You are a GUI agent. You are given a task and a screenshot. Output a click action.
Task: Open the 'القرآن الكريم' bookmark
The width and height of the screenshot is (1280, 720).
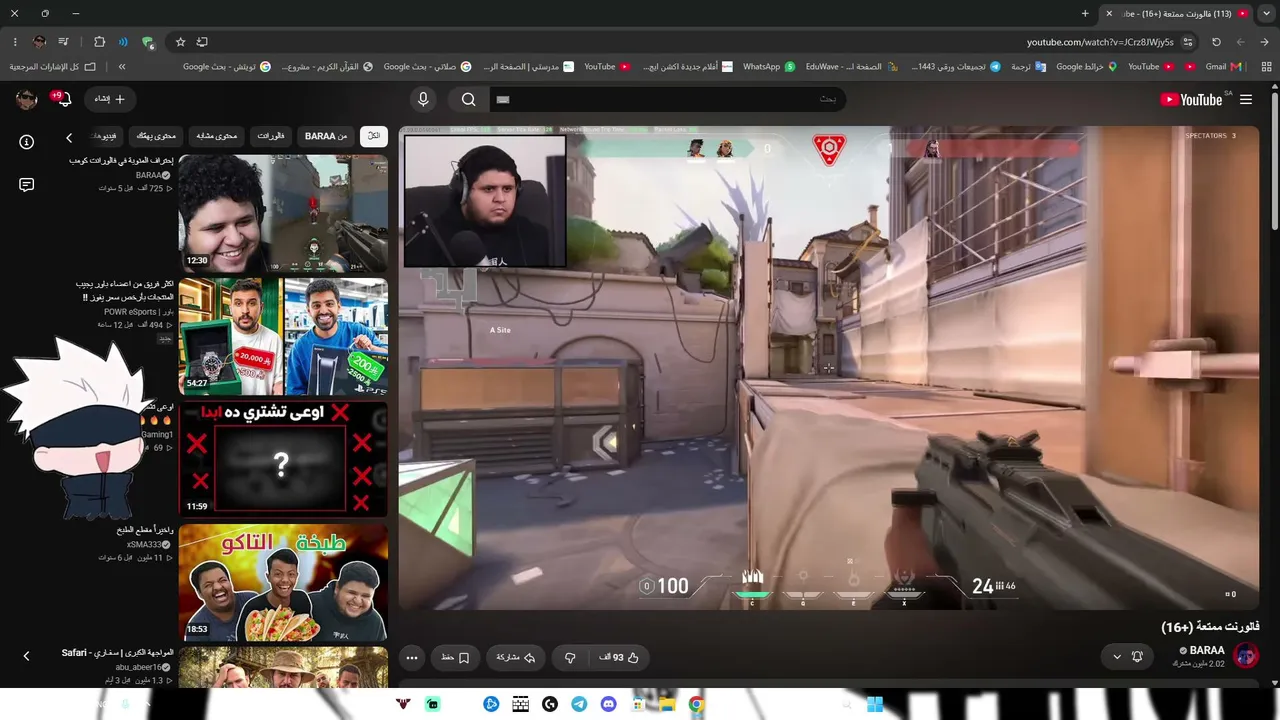tap(327, 67)
